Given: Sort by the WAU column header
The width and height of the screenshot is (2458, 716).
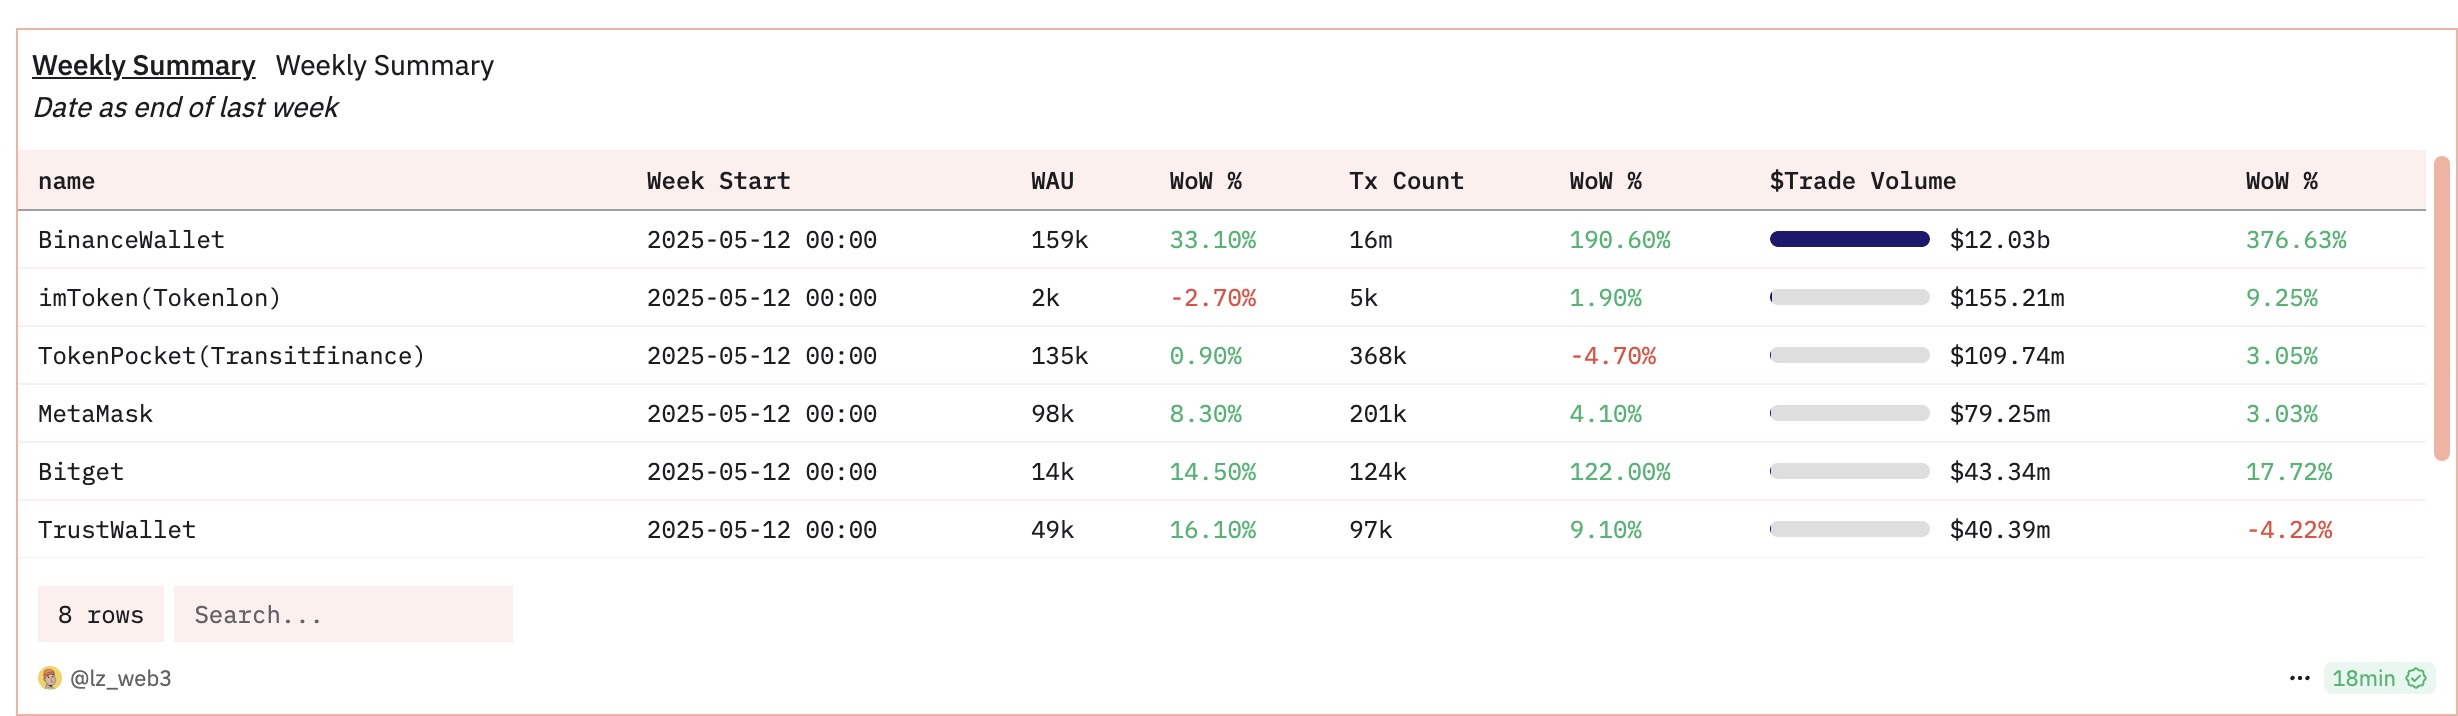Looking at the screenshot, I should click(1052, 181).
